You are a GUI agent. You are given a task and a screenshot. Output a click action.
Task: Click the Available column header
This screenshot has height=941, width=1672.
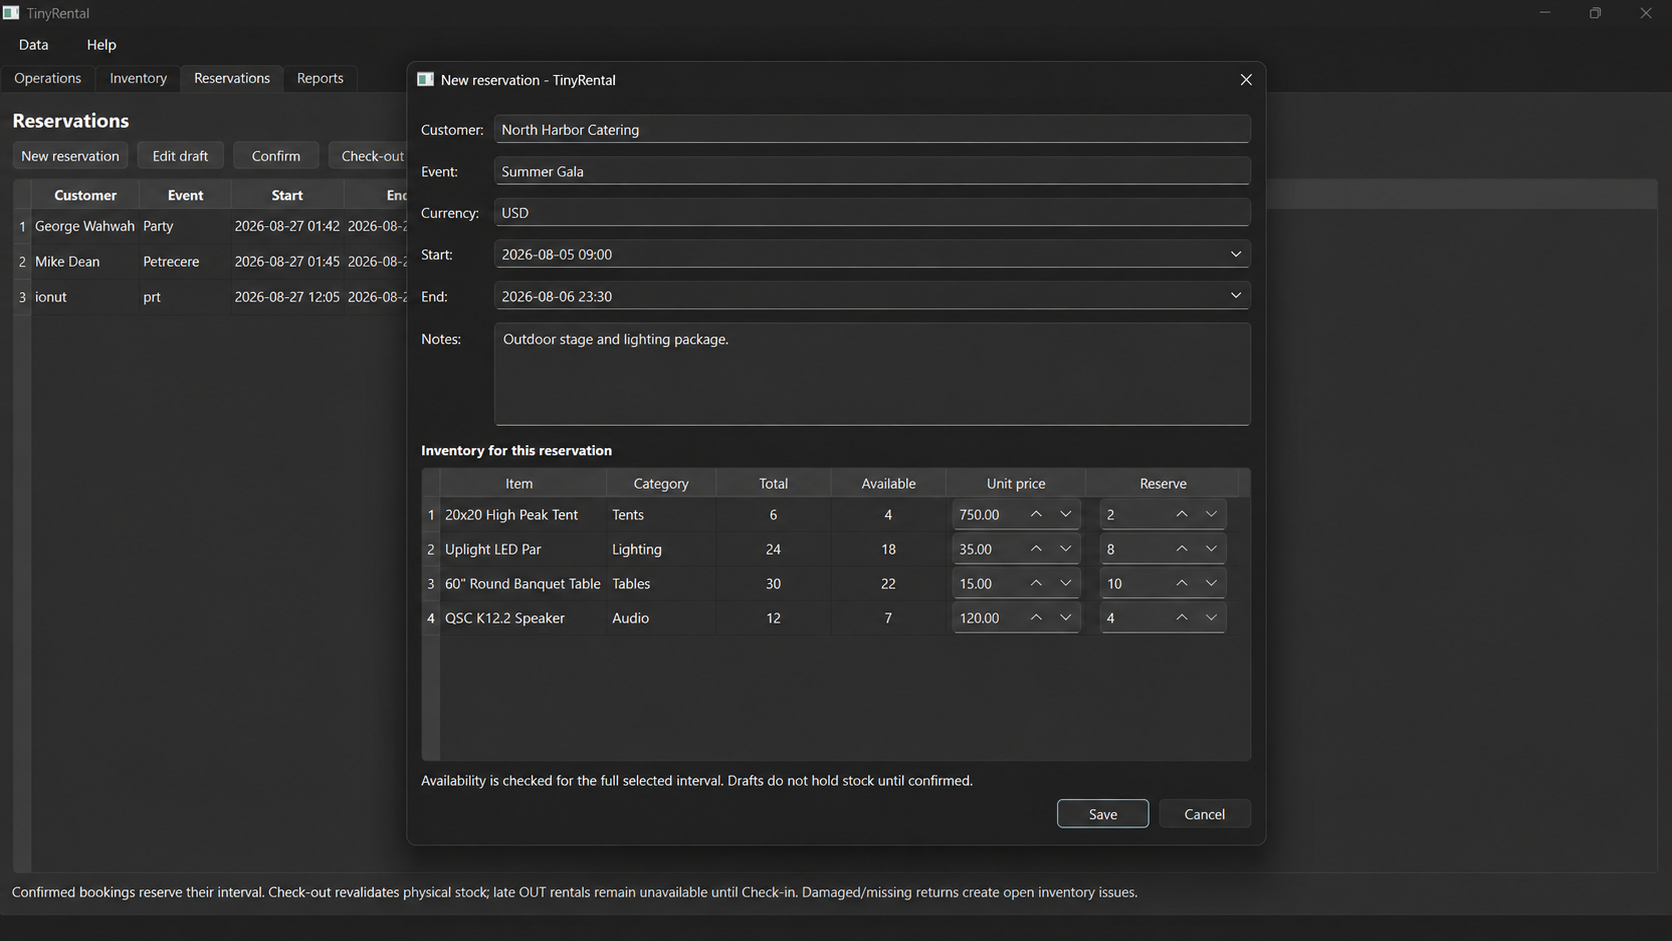pyautogui.click(x=888, y=483)
